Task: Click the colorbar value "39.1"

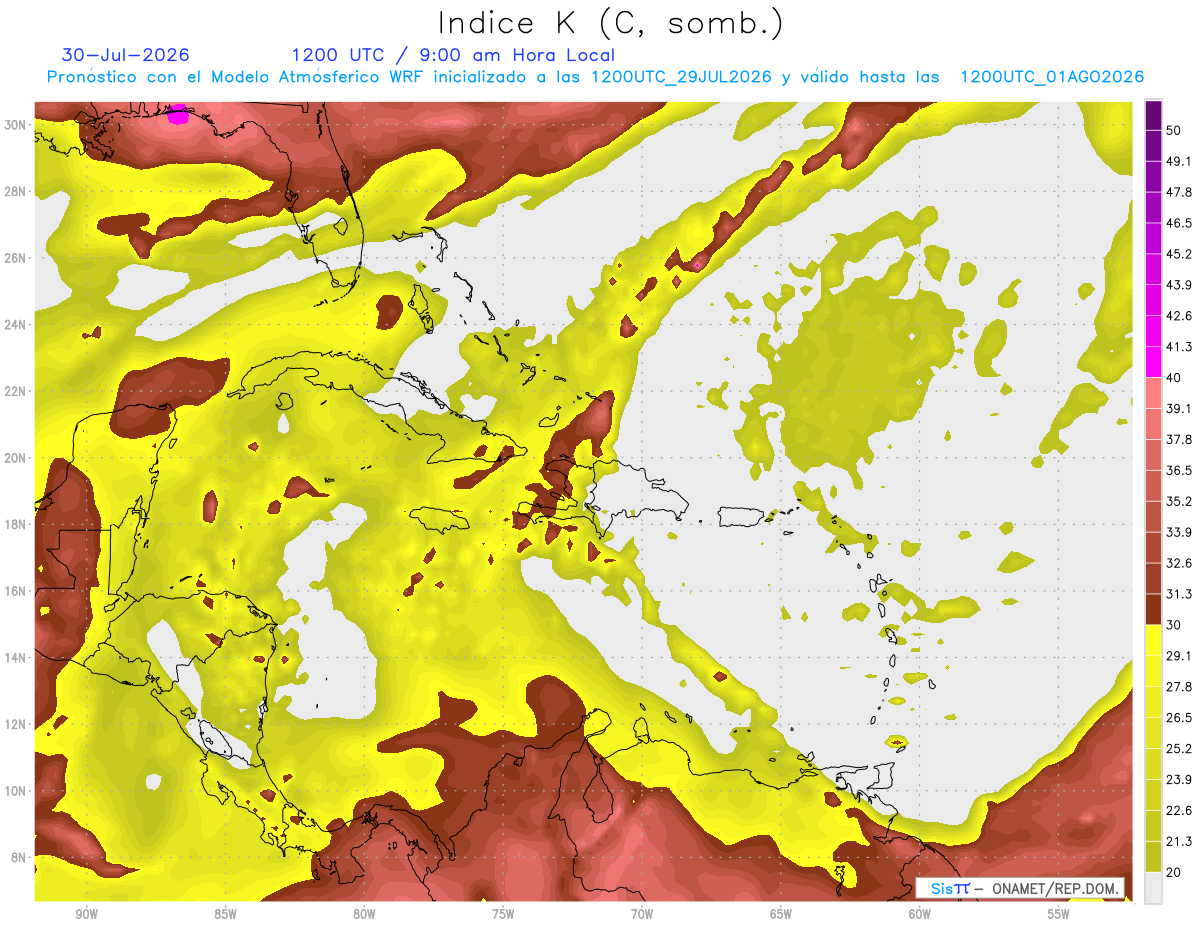Action: coord(1179,409)
